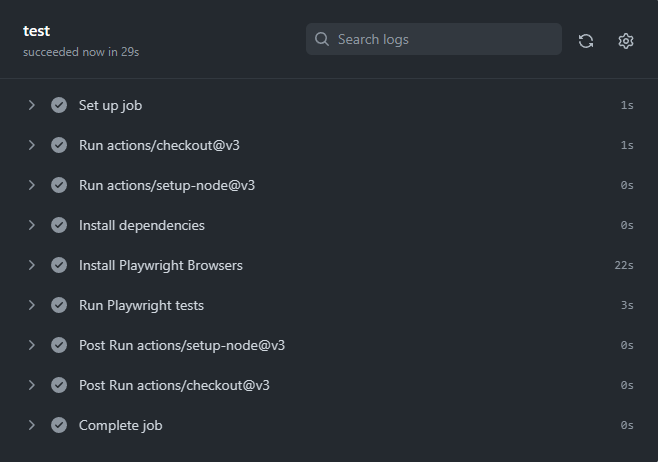Click the 22s duration of Install Playwright Browsers
The image size is (658, 462).
[x=624, y=265]
